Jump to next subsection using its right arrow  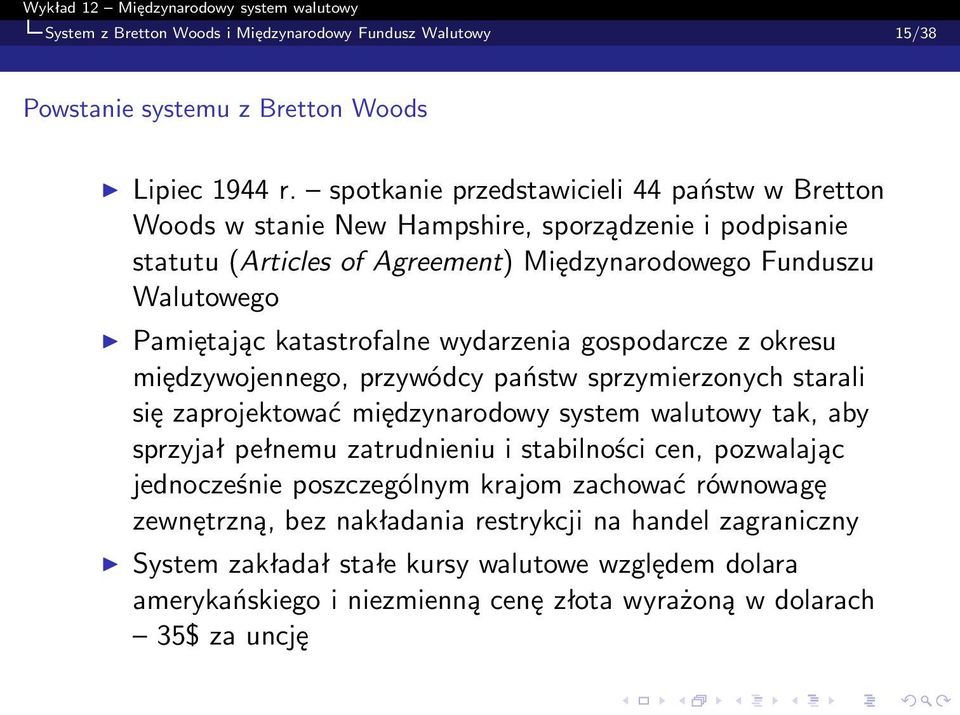[x=775, y=701]
